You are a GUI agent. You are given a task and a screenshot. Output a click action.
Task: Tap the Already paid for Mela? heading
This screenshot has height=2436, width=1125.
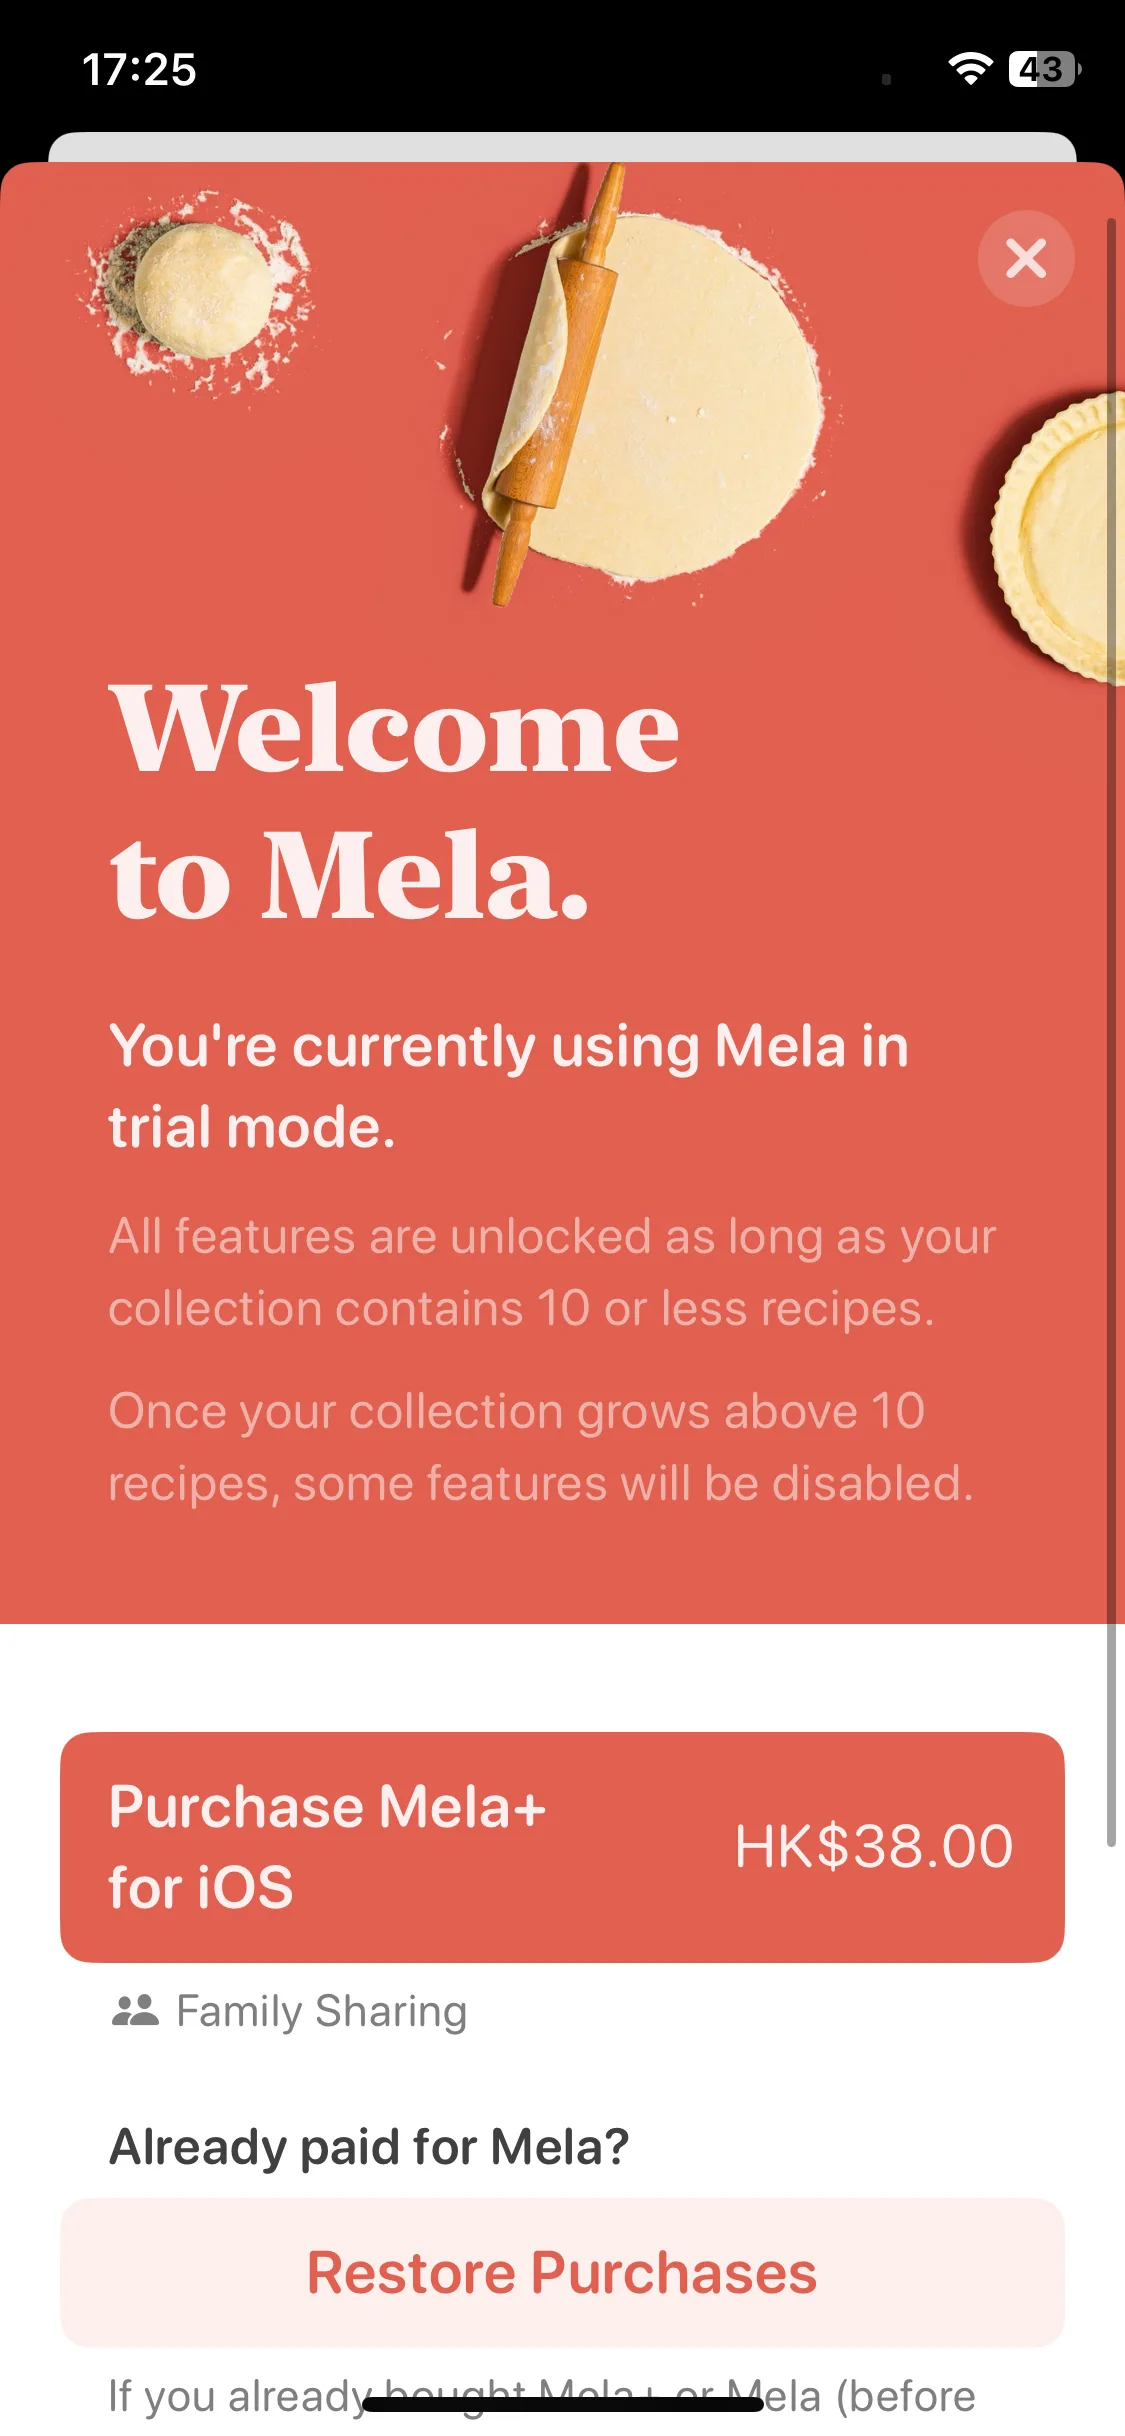369,2146
